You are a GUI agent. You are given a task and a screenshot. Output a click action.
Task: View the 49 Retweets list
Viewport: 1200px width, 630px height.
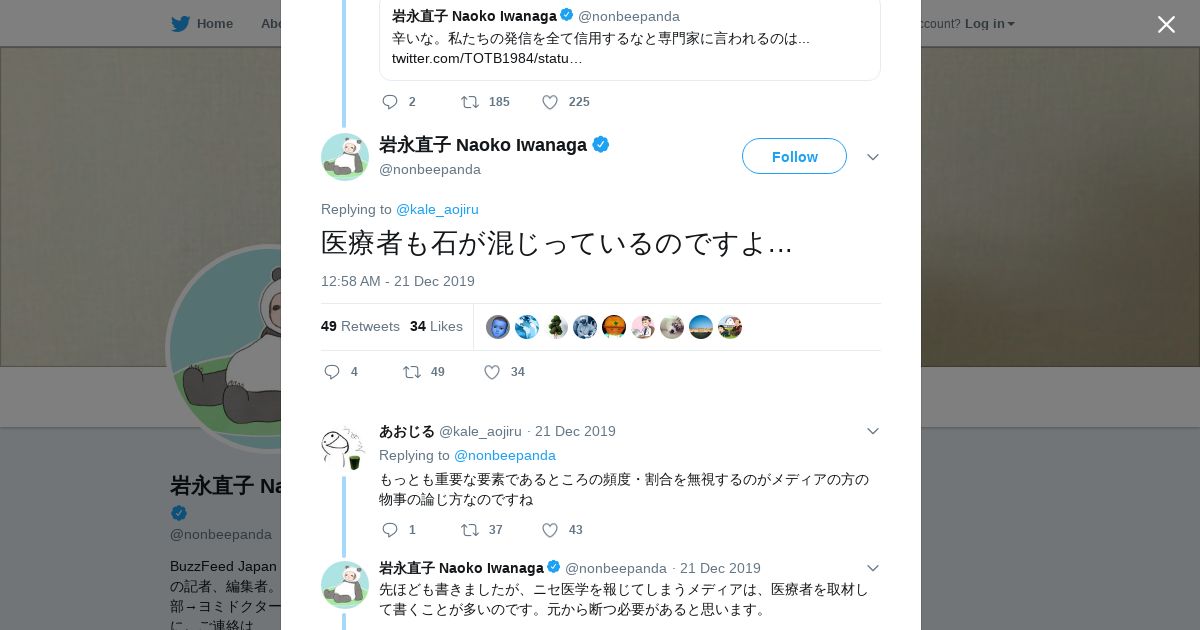(x=360, y=326)
